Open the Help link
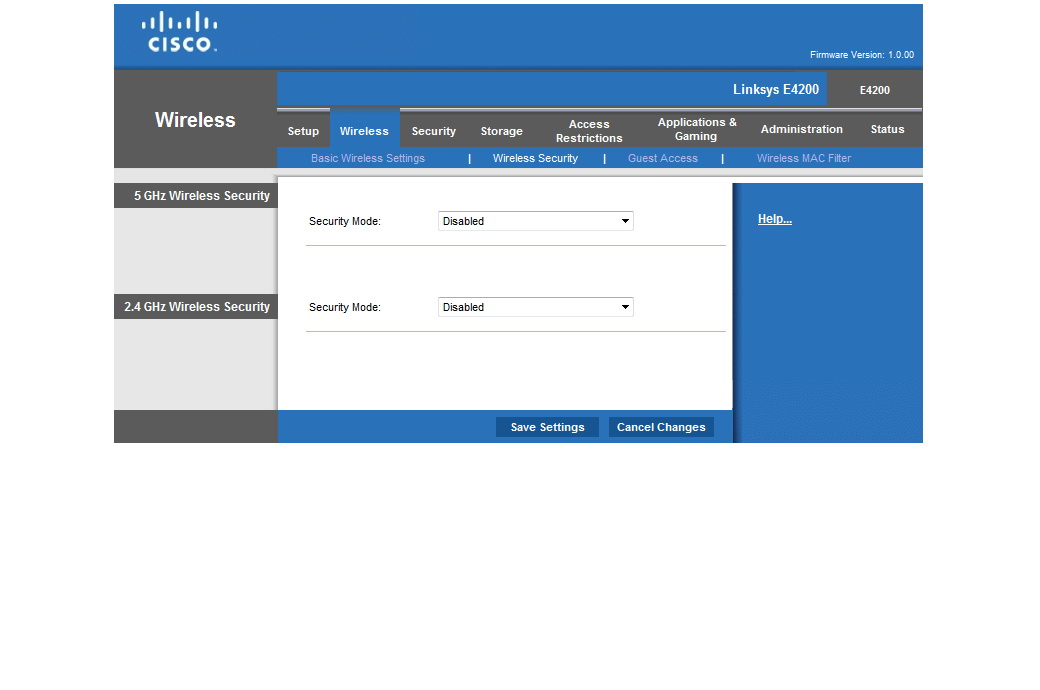Screen dimensions: 1040x690 pos(774,219)
